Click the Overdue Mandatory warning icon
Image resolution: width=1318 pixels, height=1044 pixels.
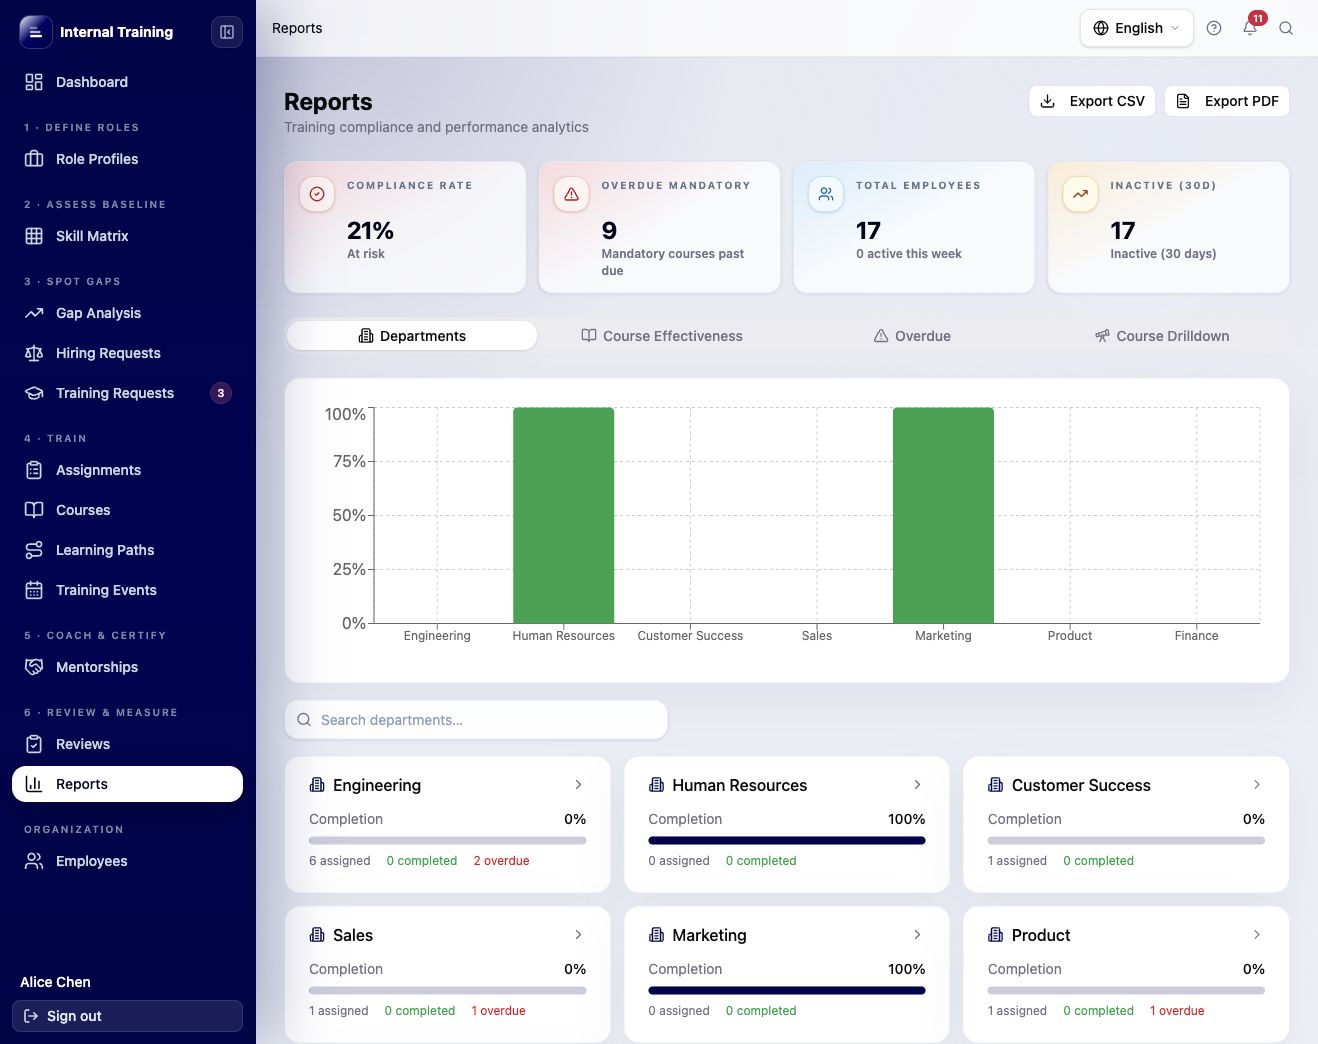click(x=571, y=194)
